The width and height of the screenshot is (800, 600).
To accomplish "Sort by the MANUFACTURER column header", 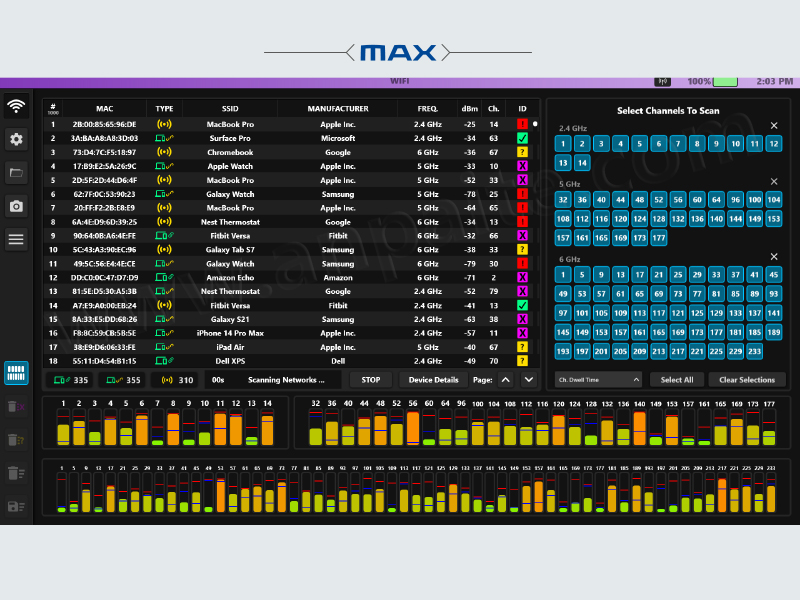I will click(x=338, y=108).
